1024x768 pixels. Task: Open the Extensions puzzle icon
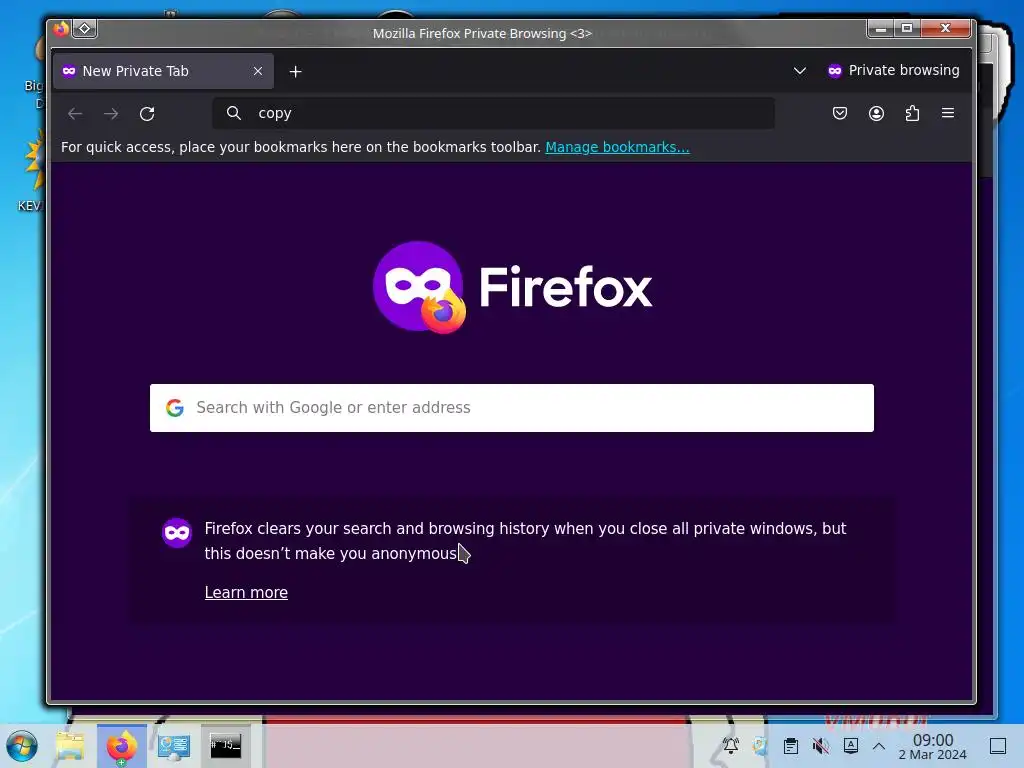click(x=912, y=113)
